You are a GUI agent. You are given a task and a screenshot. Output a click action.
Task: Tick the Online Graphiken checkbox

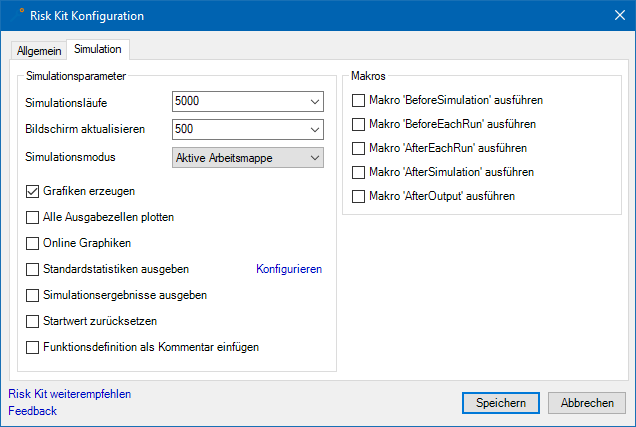tap(32, 243)
